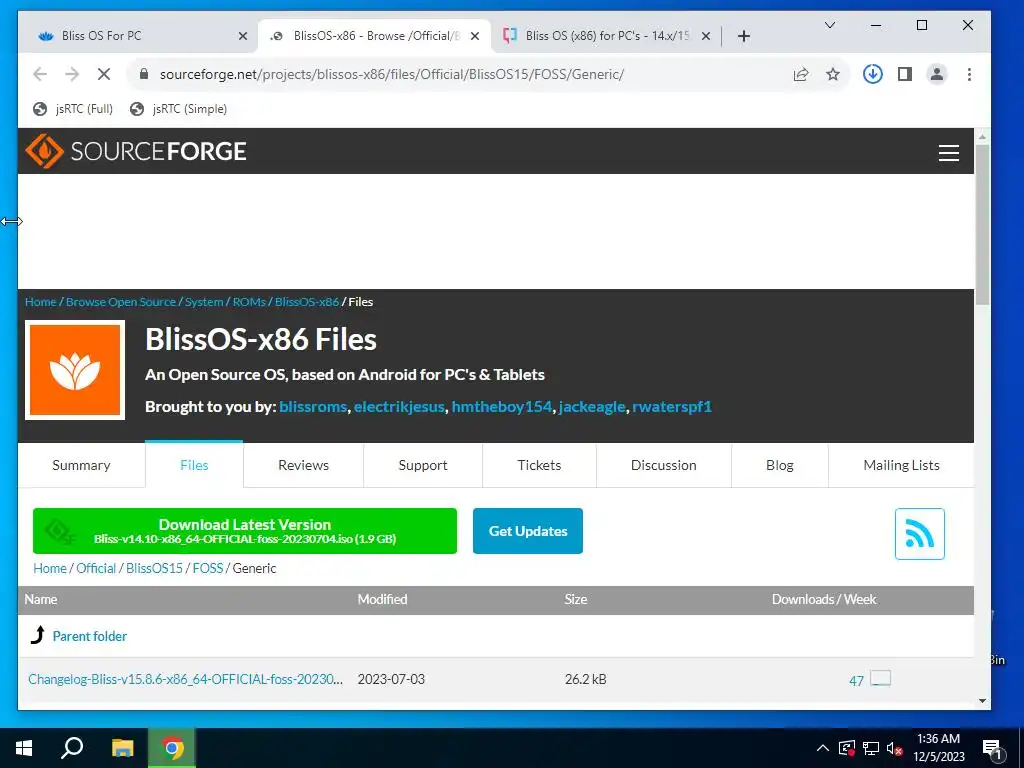Click Chrome icon in taskbar

pos(172,748)
